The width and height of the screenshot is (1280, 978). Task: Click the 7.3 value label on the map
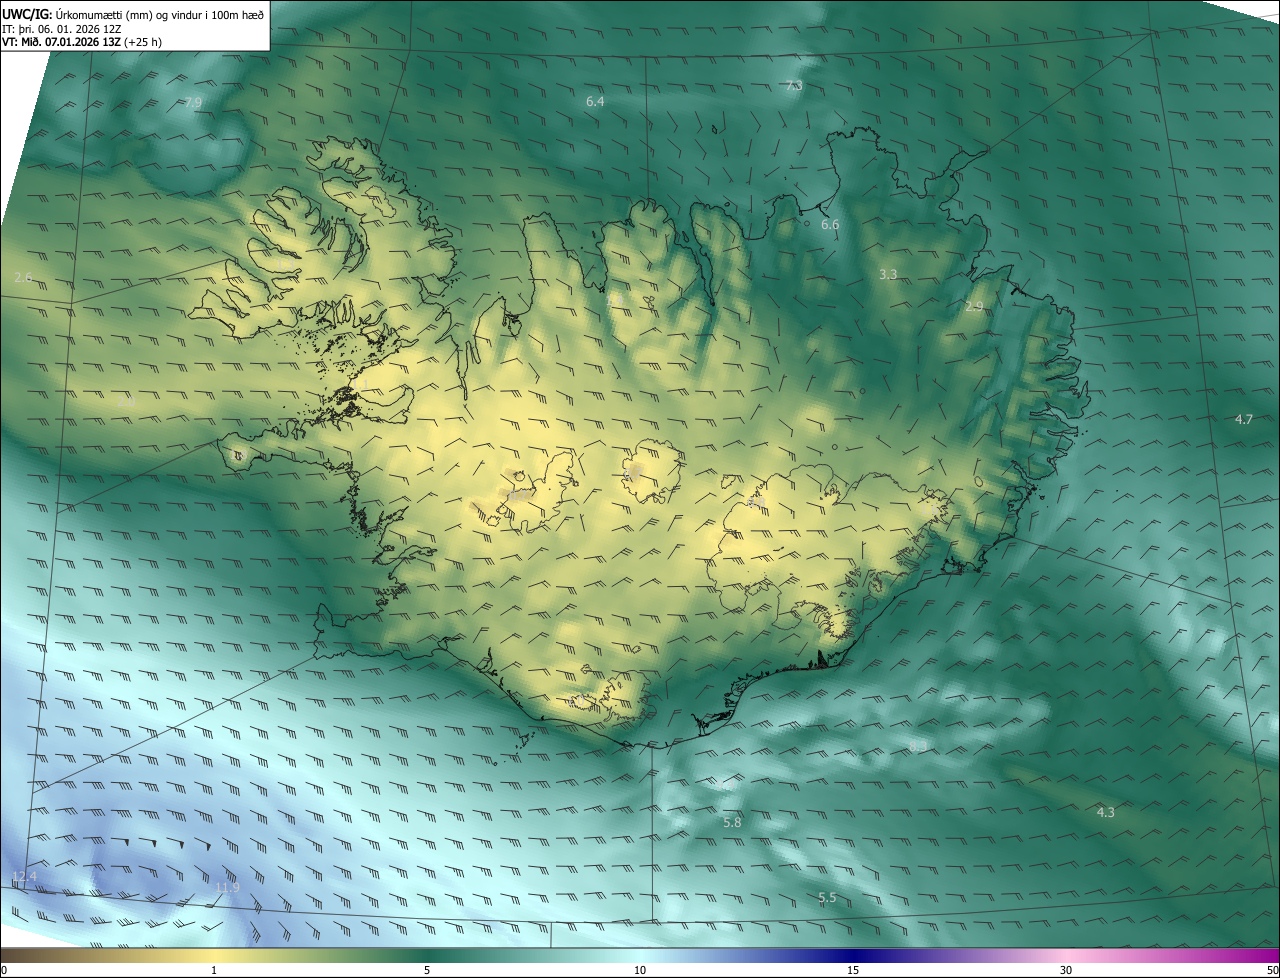coord(794,86)
